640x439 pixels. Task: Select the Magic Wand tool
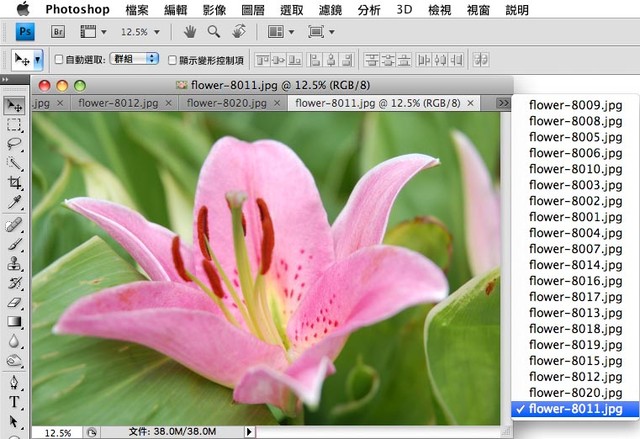pos(15,163)
